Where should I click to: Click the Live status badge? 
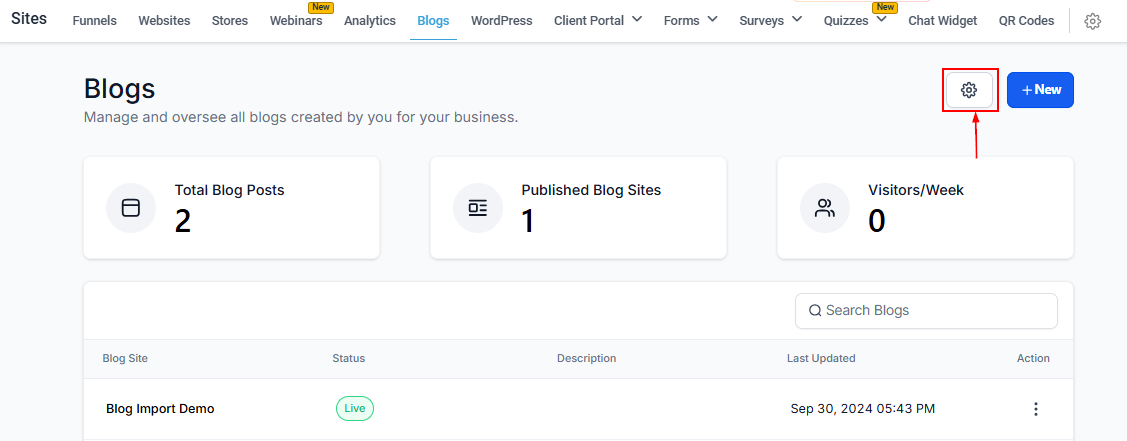pyautogui.click(x=355, y=408)
